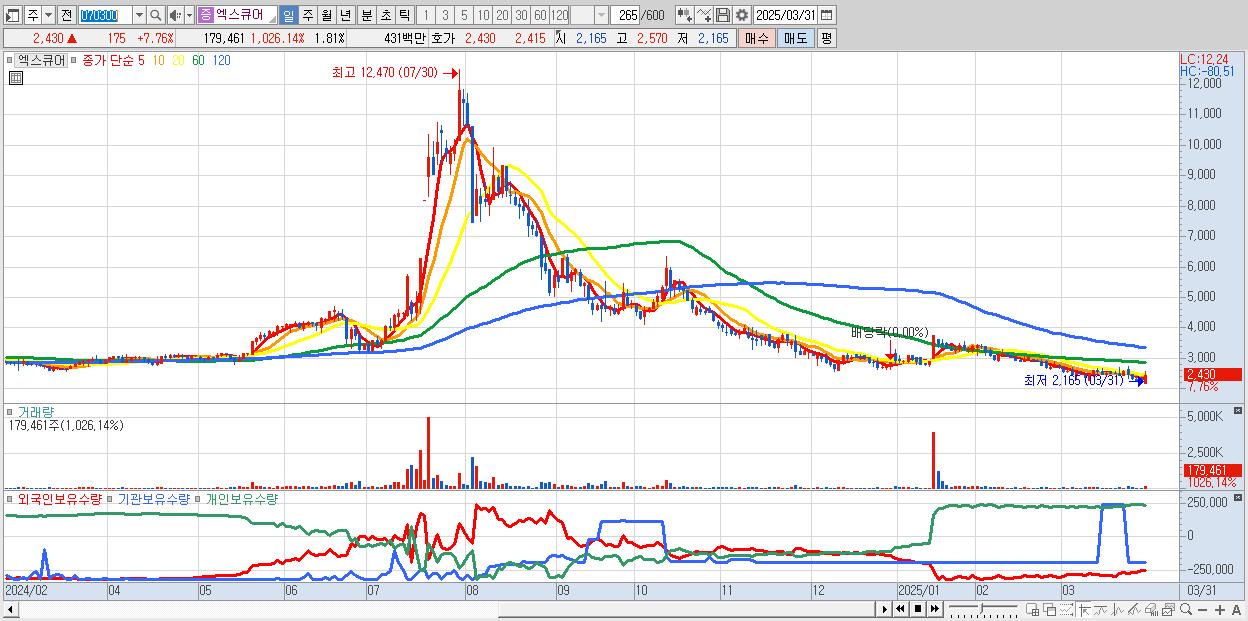Open the dropdown next to speaker icon

tap(189, 15)
